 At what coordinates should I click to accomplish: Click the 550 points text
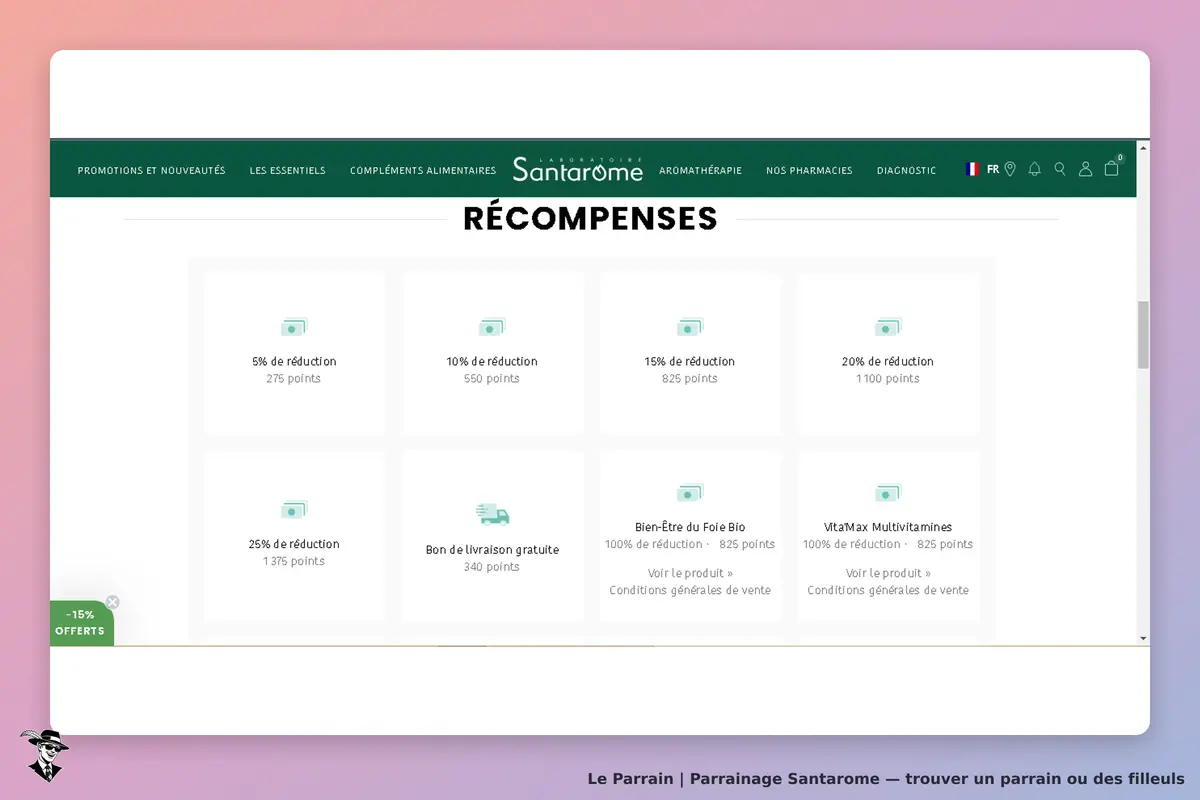tap(492, 379)
